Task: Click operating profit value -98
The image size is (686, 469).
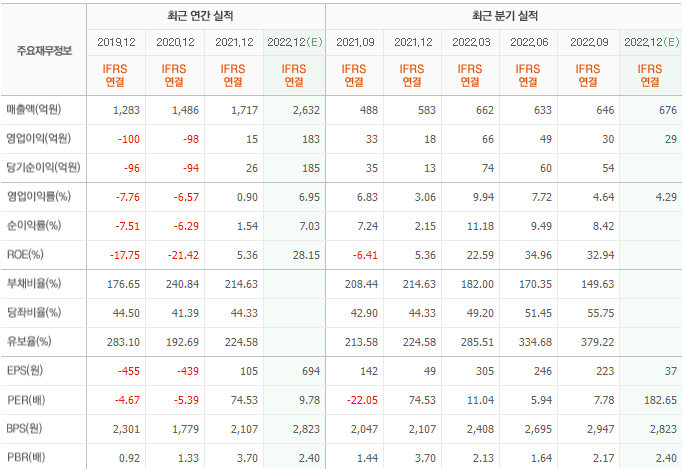Action: (191, 139)
